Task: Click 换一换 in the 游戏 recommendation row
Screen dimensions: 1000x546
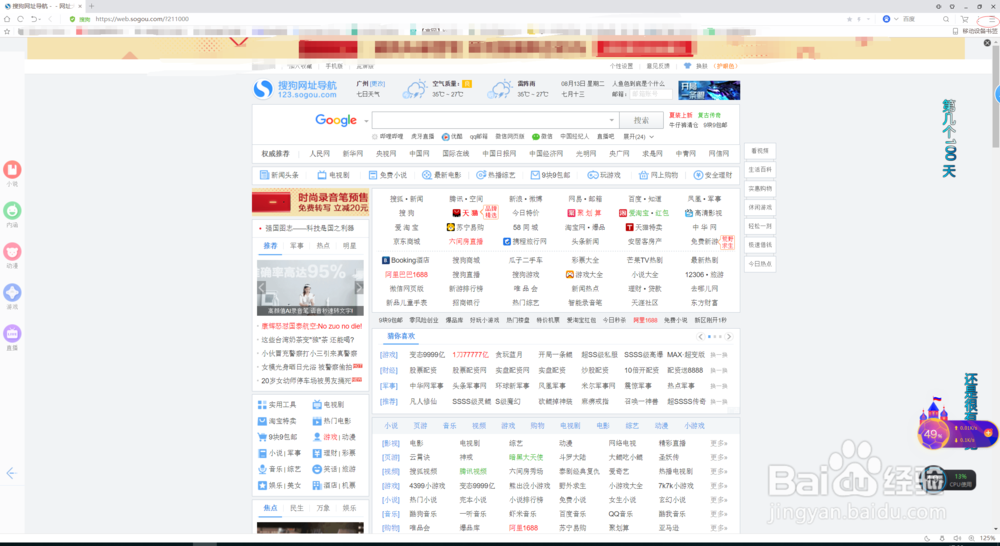Action: 719,355
